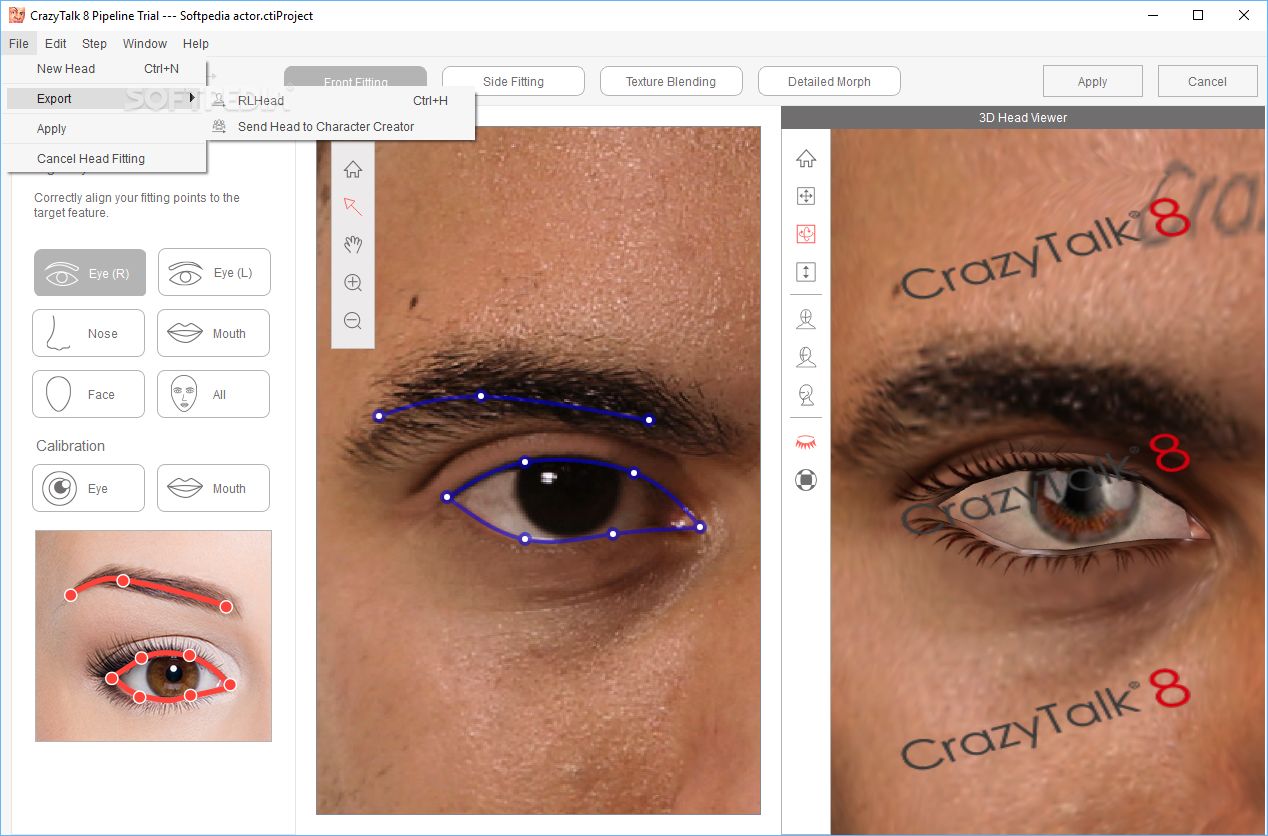This screenshot has height=836, width=1268.
Task: Click the Apply button at top right
Action: [x=1092, y=81]
